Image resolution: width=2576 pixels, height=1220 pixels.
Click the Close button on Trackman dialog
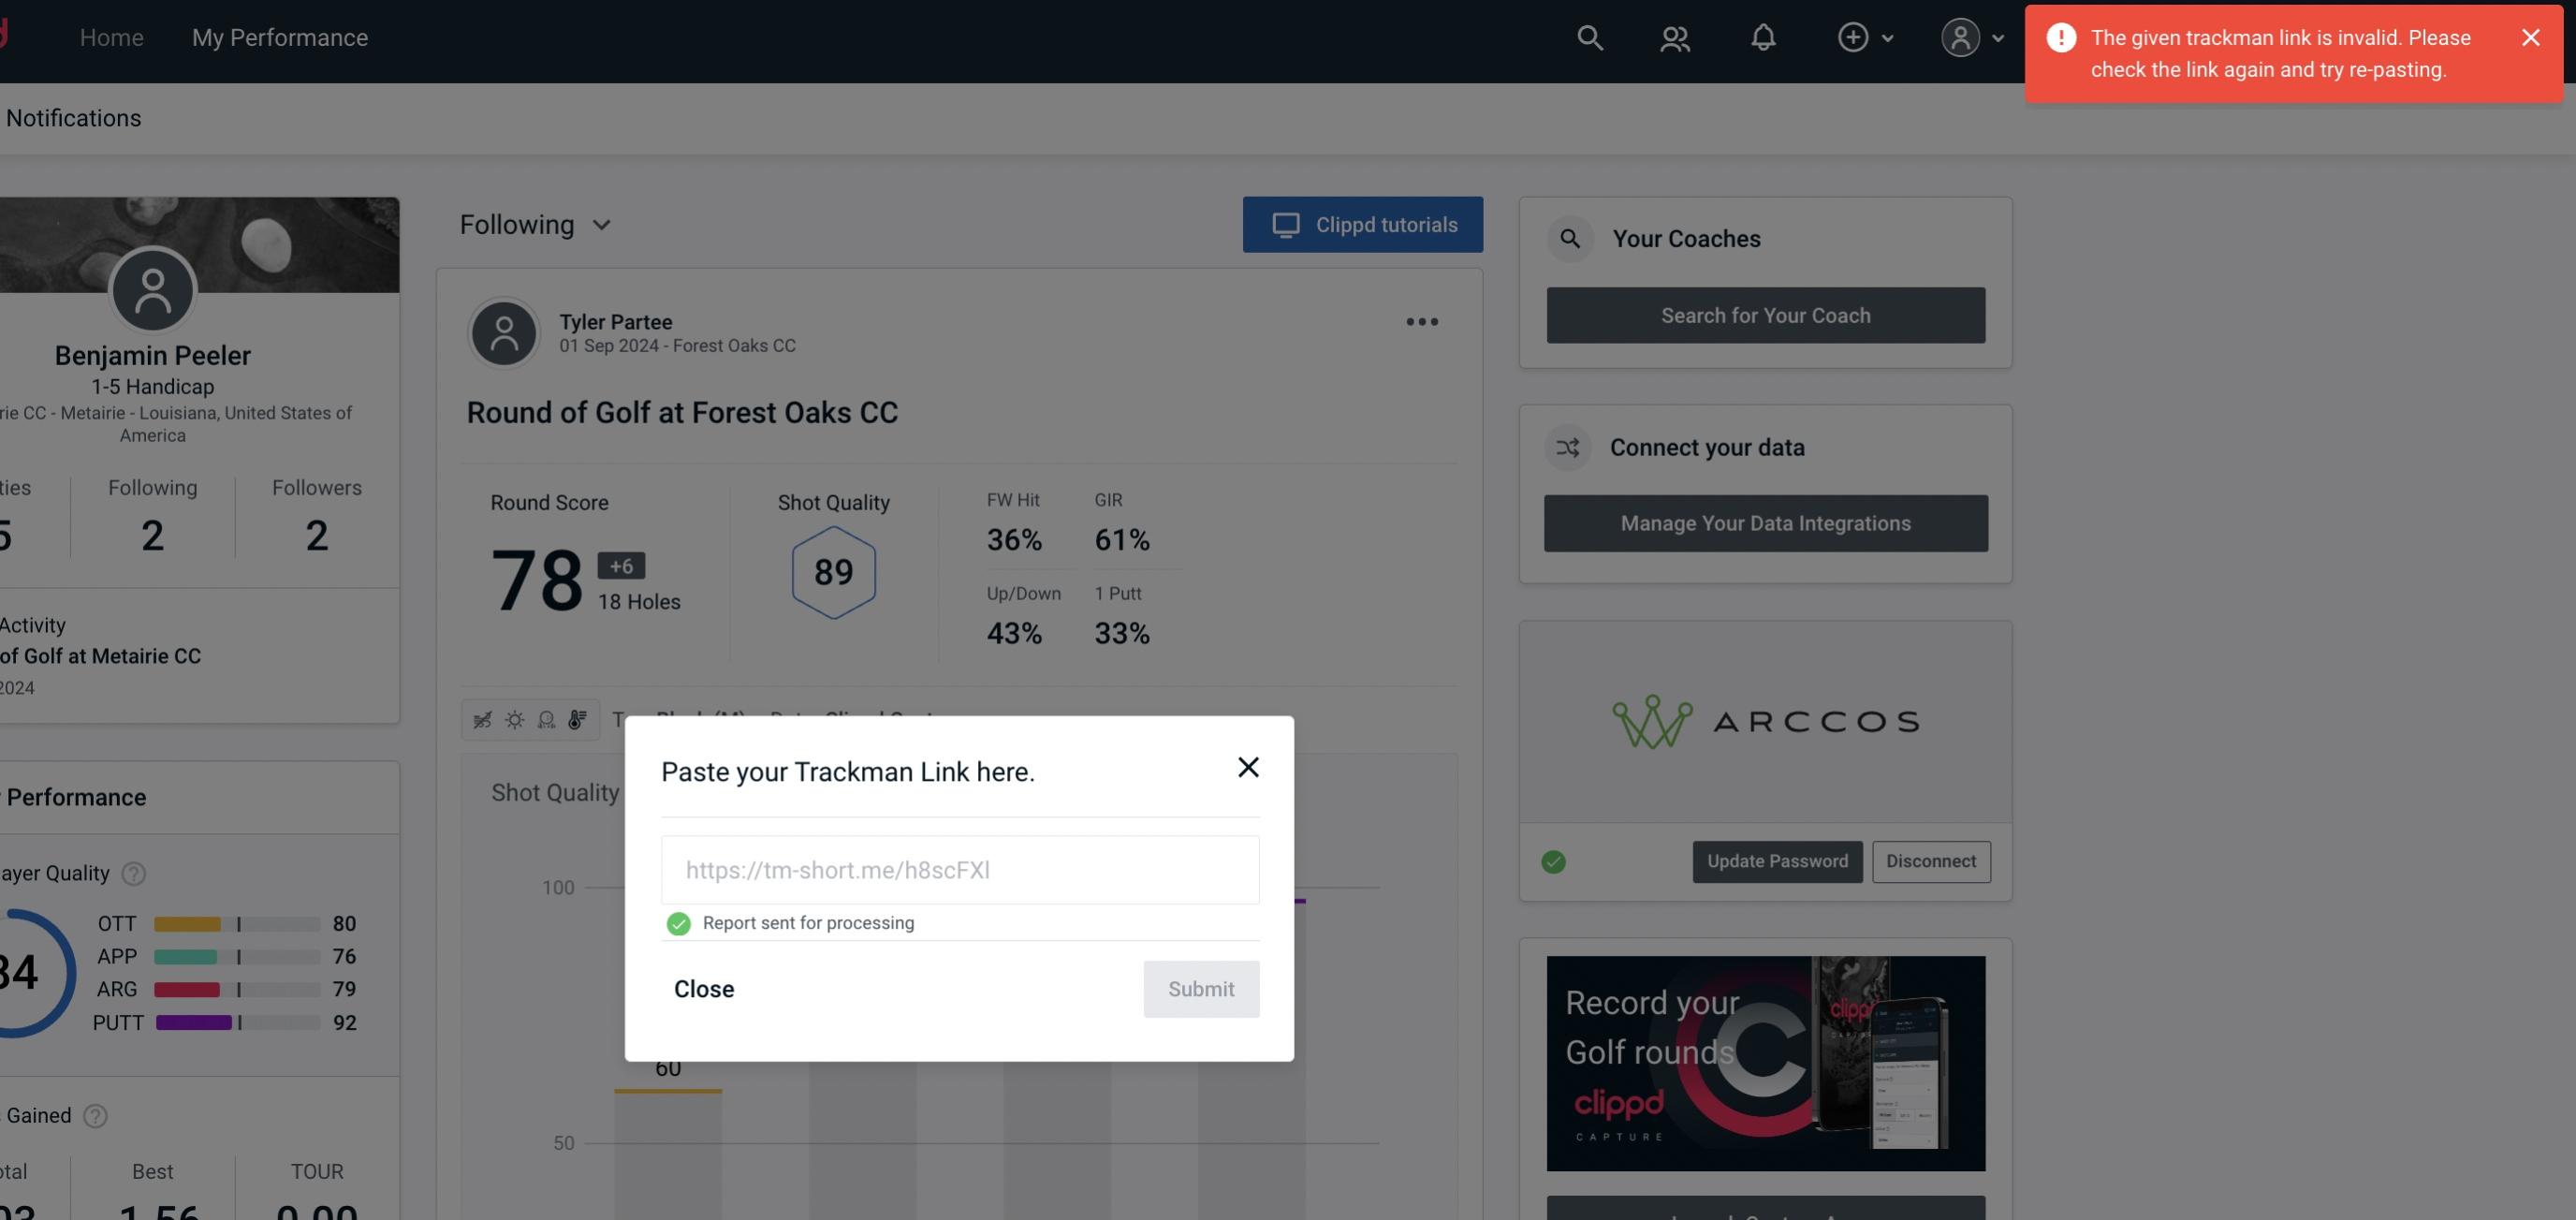pos(703,988)
